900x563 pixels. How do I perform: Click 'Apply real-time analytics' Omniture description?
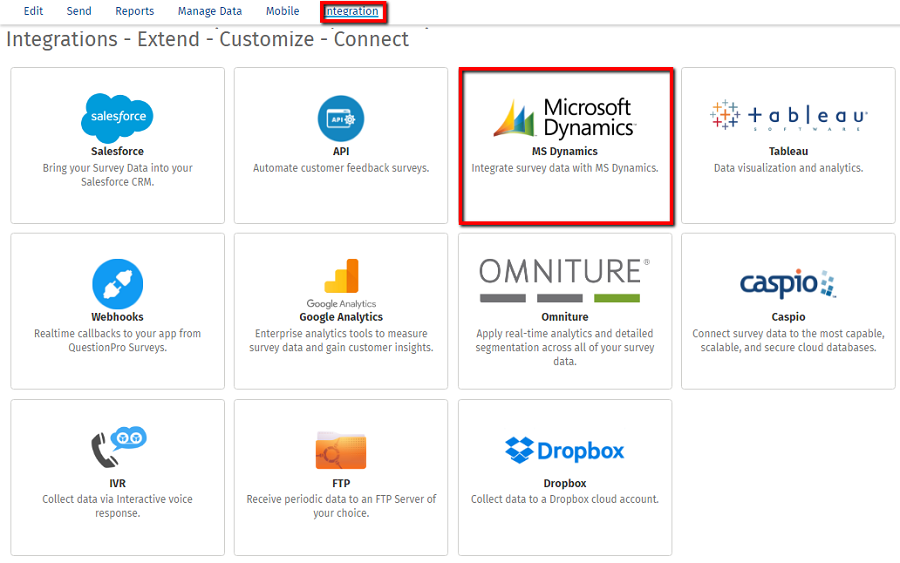565,347
